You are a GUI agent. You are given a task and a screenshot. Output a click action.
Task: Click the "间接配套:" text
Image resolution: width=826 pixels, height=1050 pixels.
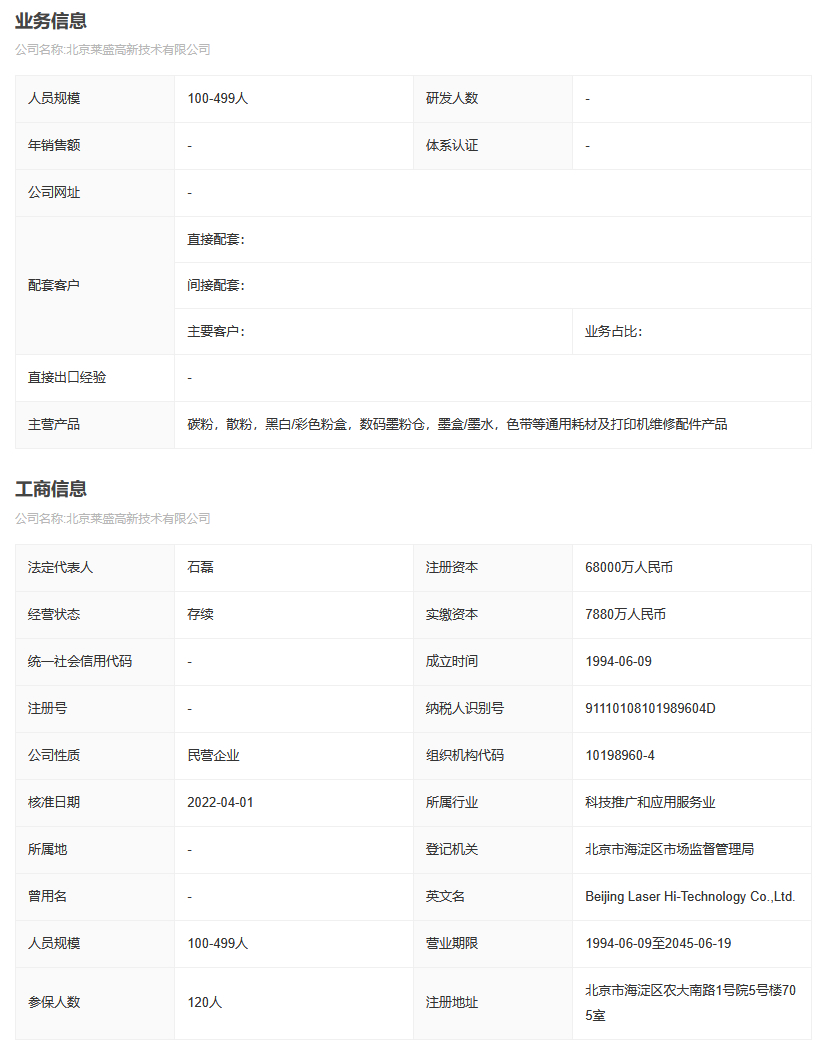point(216,285)
